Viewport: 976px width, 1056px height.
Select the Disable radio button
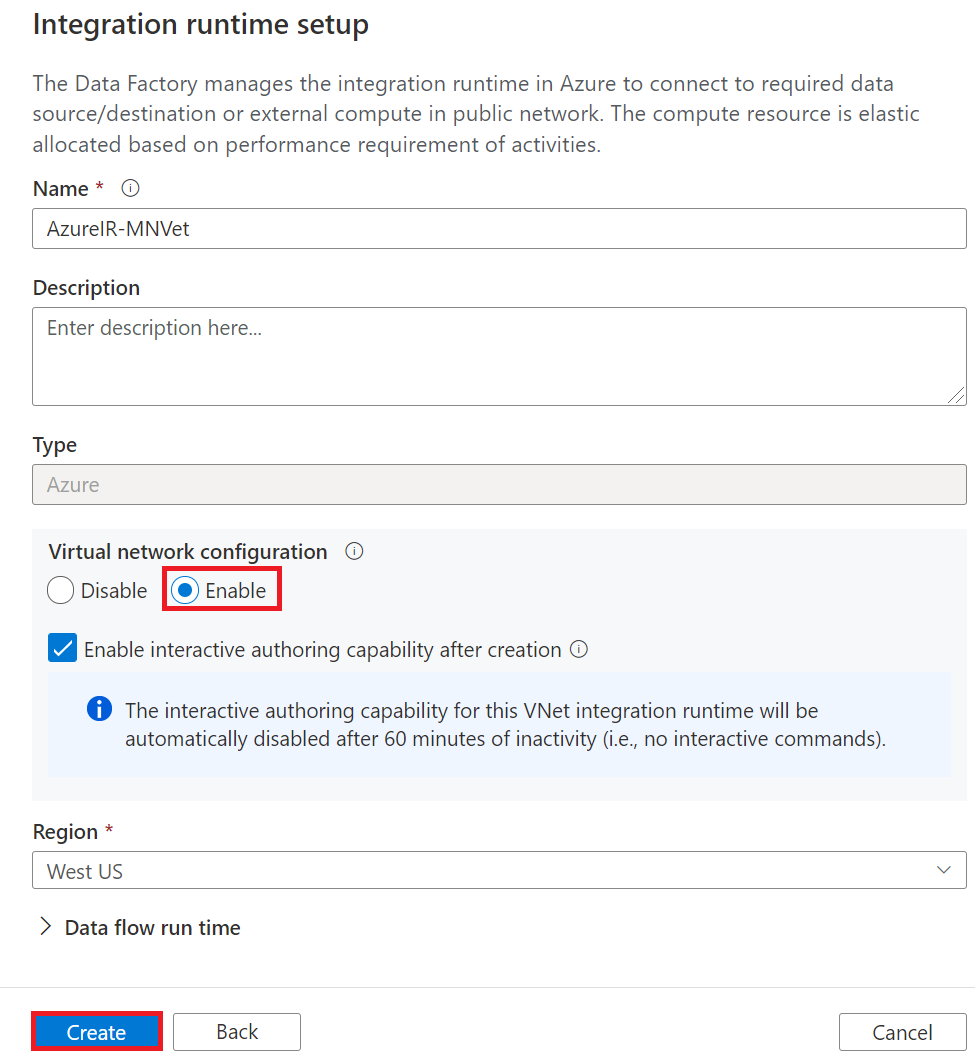click(x=61, y=591)
